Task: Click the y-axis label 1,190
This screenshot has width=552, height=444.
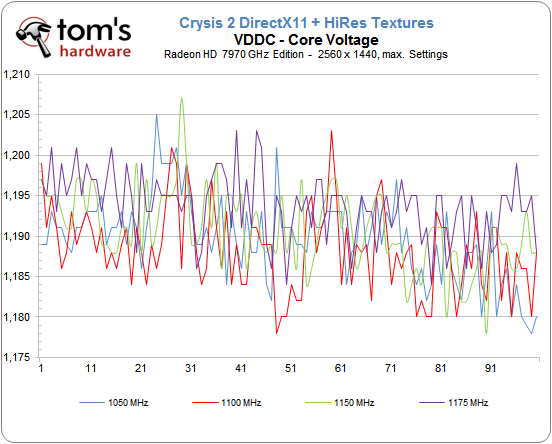Action: point(17,236)
